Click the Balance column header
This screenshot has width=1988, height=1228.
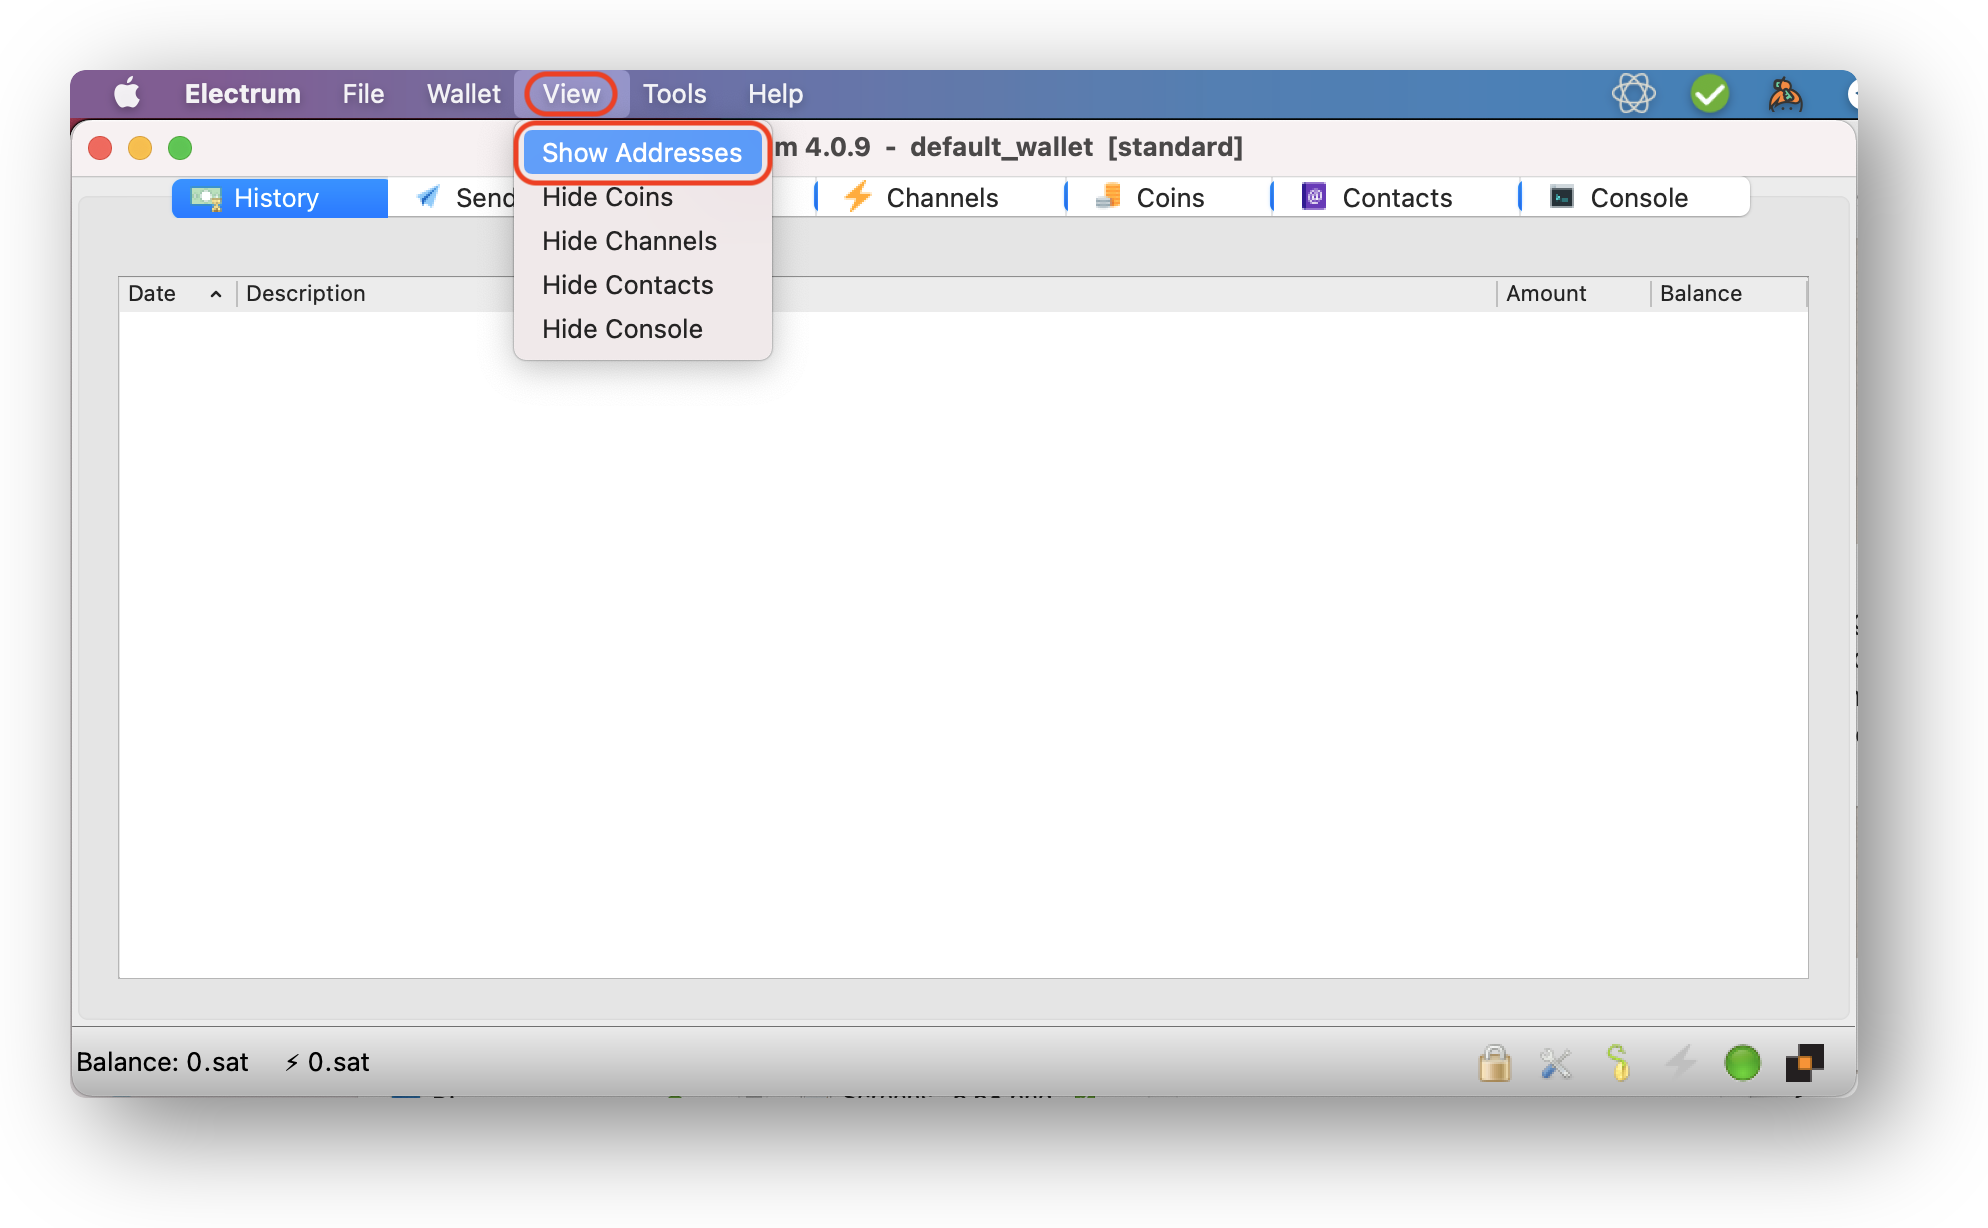pyautogui.click(x=1729, y=294)
